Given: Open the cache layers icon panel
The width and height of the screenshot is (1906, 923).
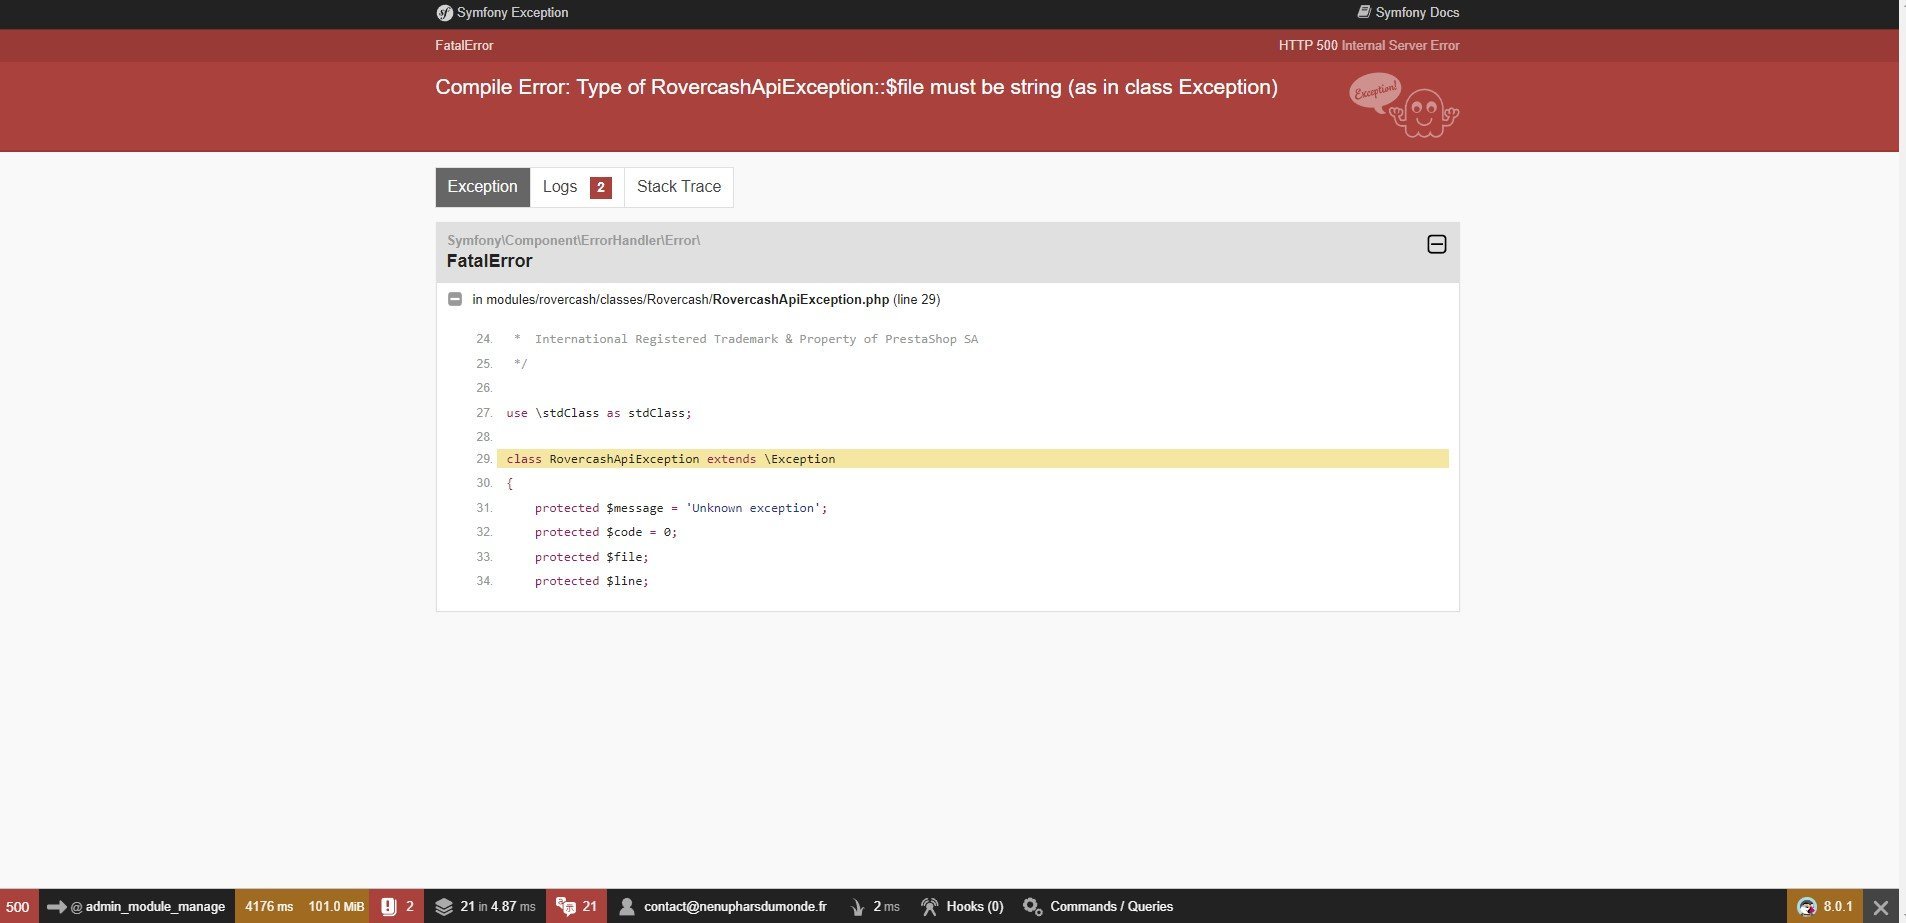Looking at the screenshot, I should tap(444, 906).
